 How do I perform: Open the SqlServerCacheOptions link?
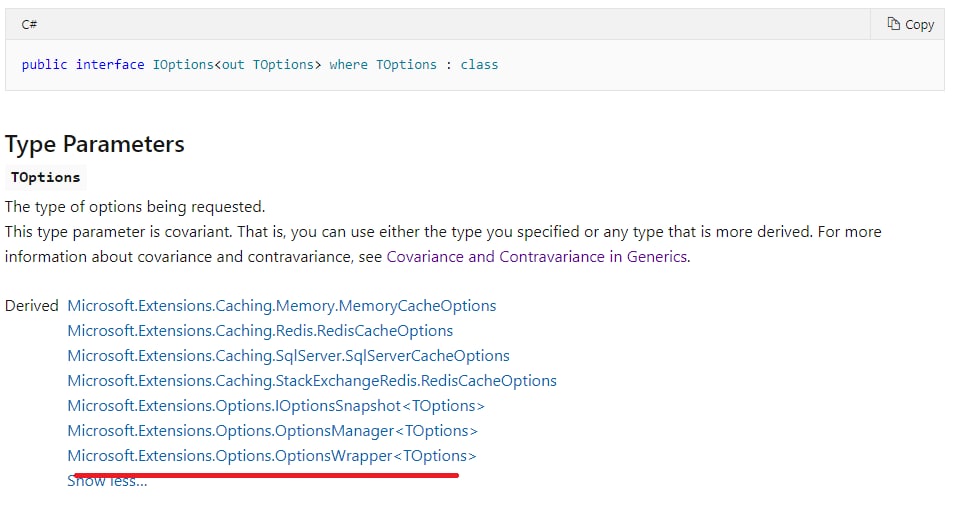tap(288, 356)
